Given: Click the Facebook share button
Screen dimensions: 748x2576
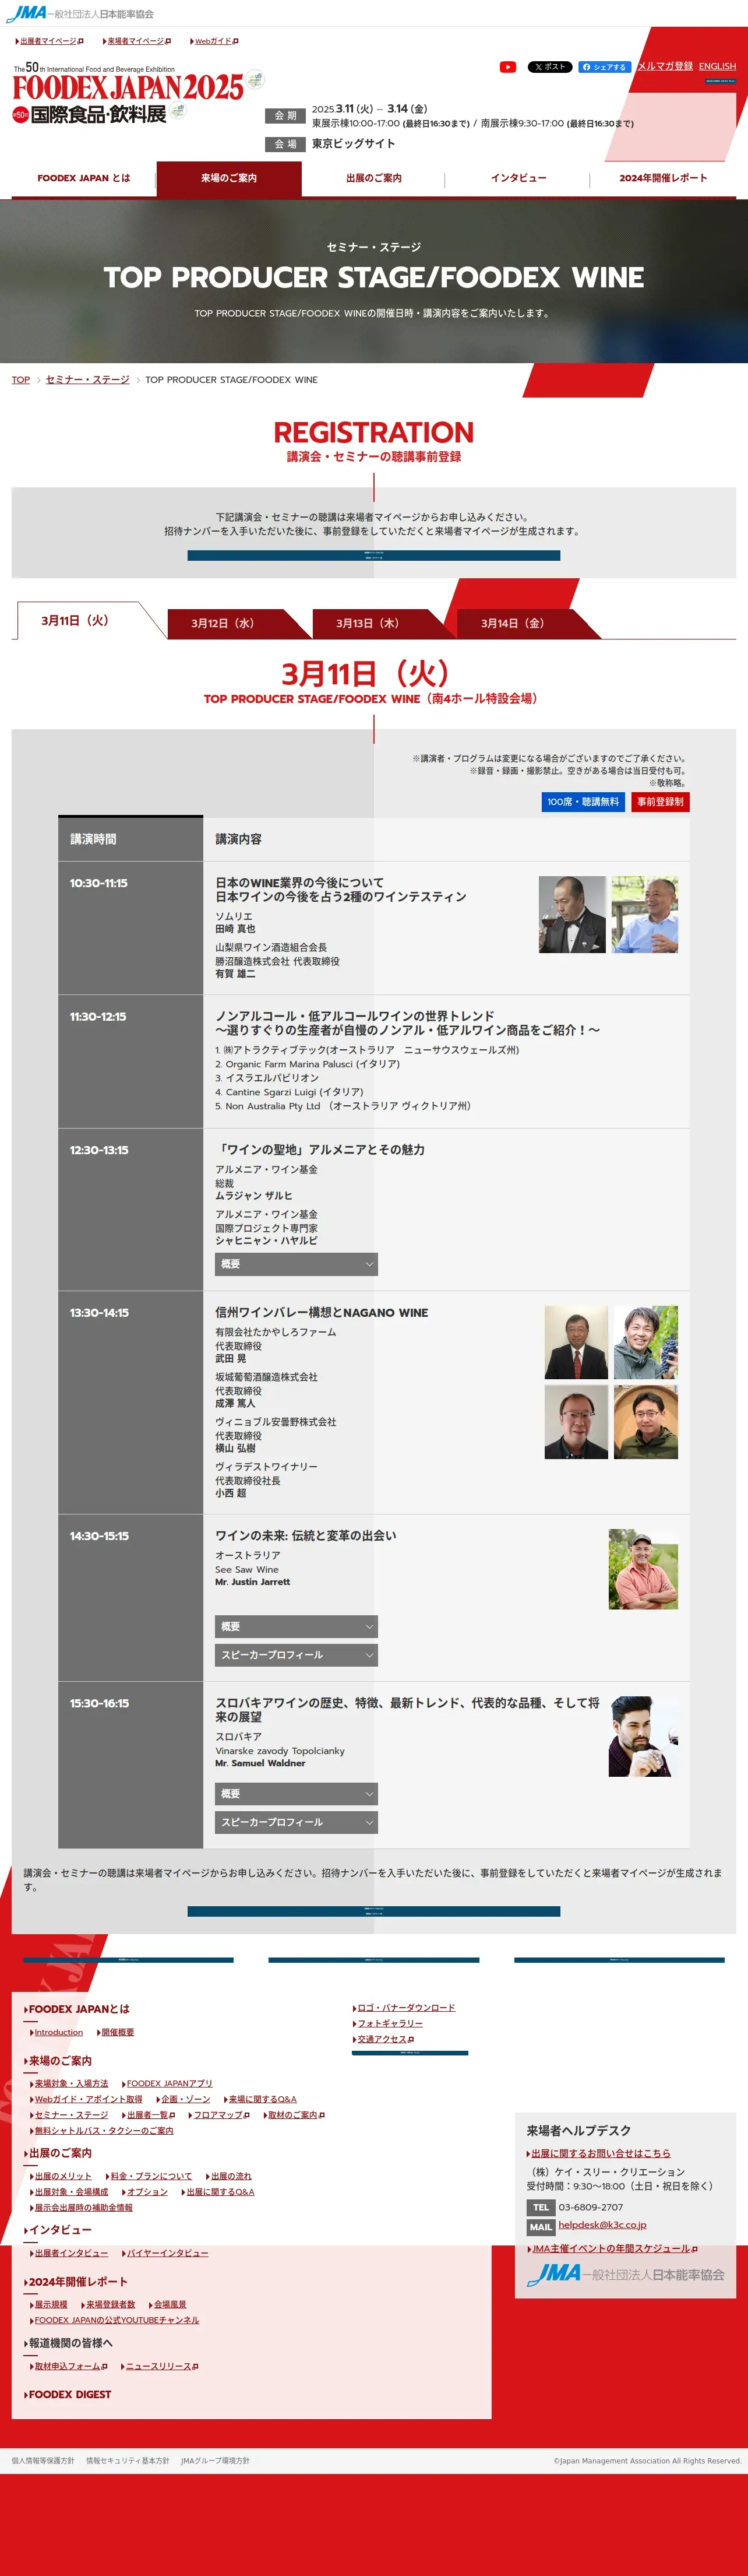Looking at the screenshot, I should click(604, 67).
